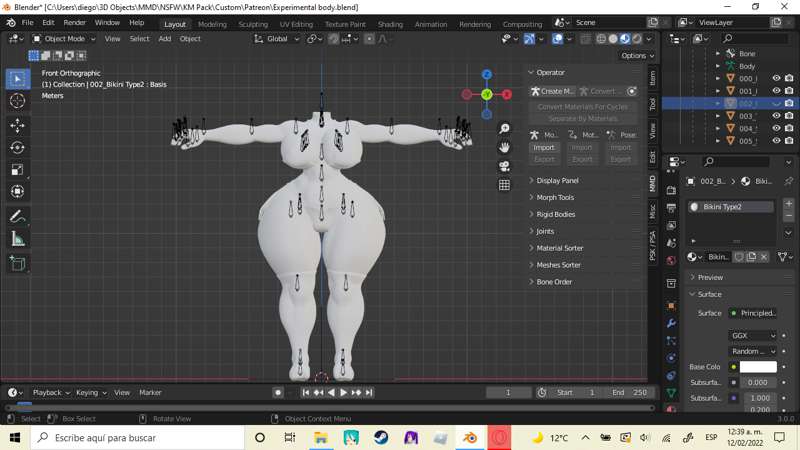Open the Output properties tab icon
Viewport: 800px width, 450px height.
(x=671, y=208)
